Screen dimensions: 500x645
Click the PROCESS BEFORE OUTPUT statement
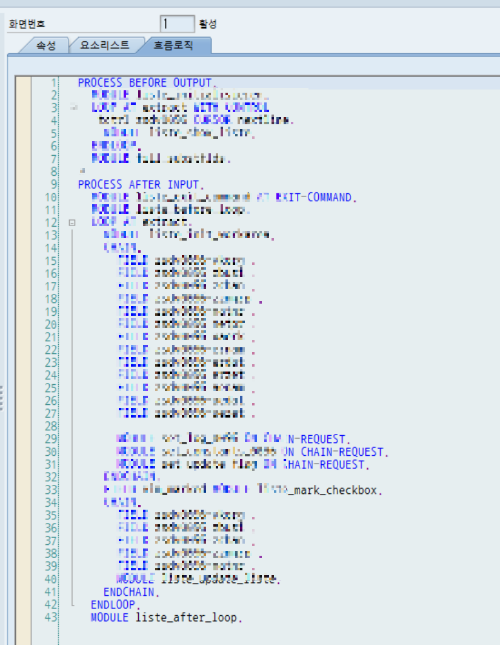point(147,83)
